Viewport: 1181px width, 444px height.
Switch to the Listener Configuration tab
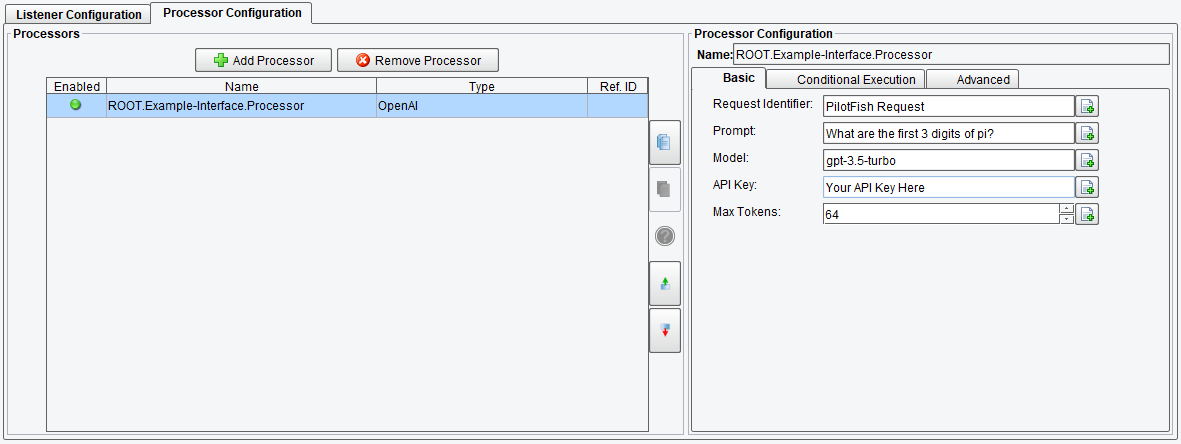78,14
